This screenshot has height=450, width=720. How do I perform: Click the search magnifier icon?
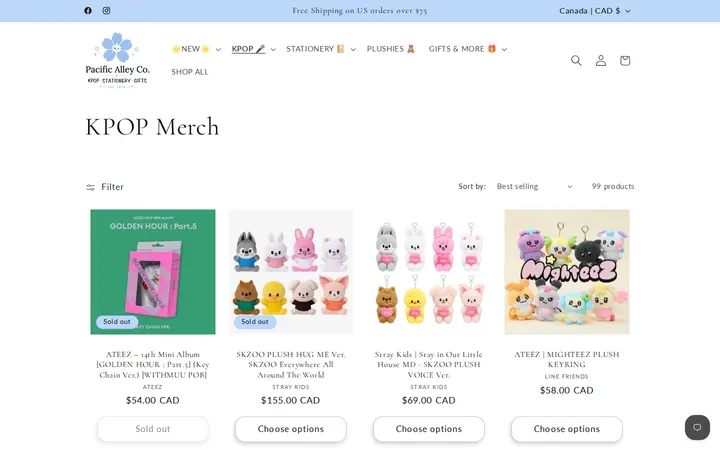point(576,61)
